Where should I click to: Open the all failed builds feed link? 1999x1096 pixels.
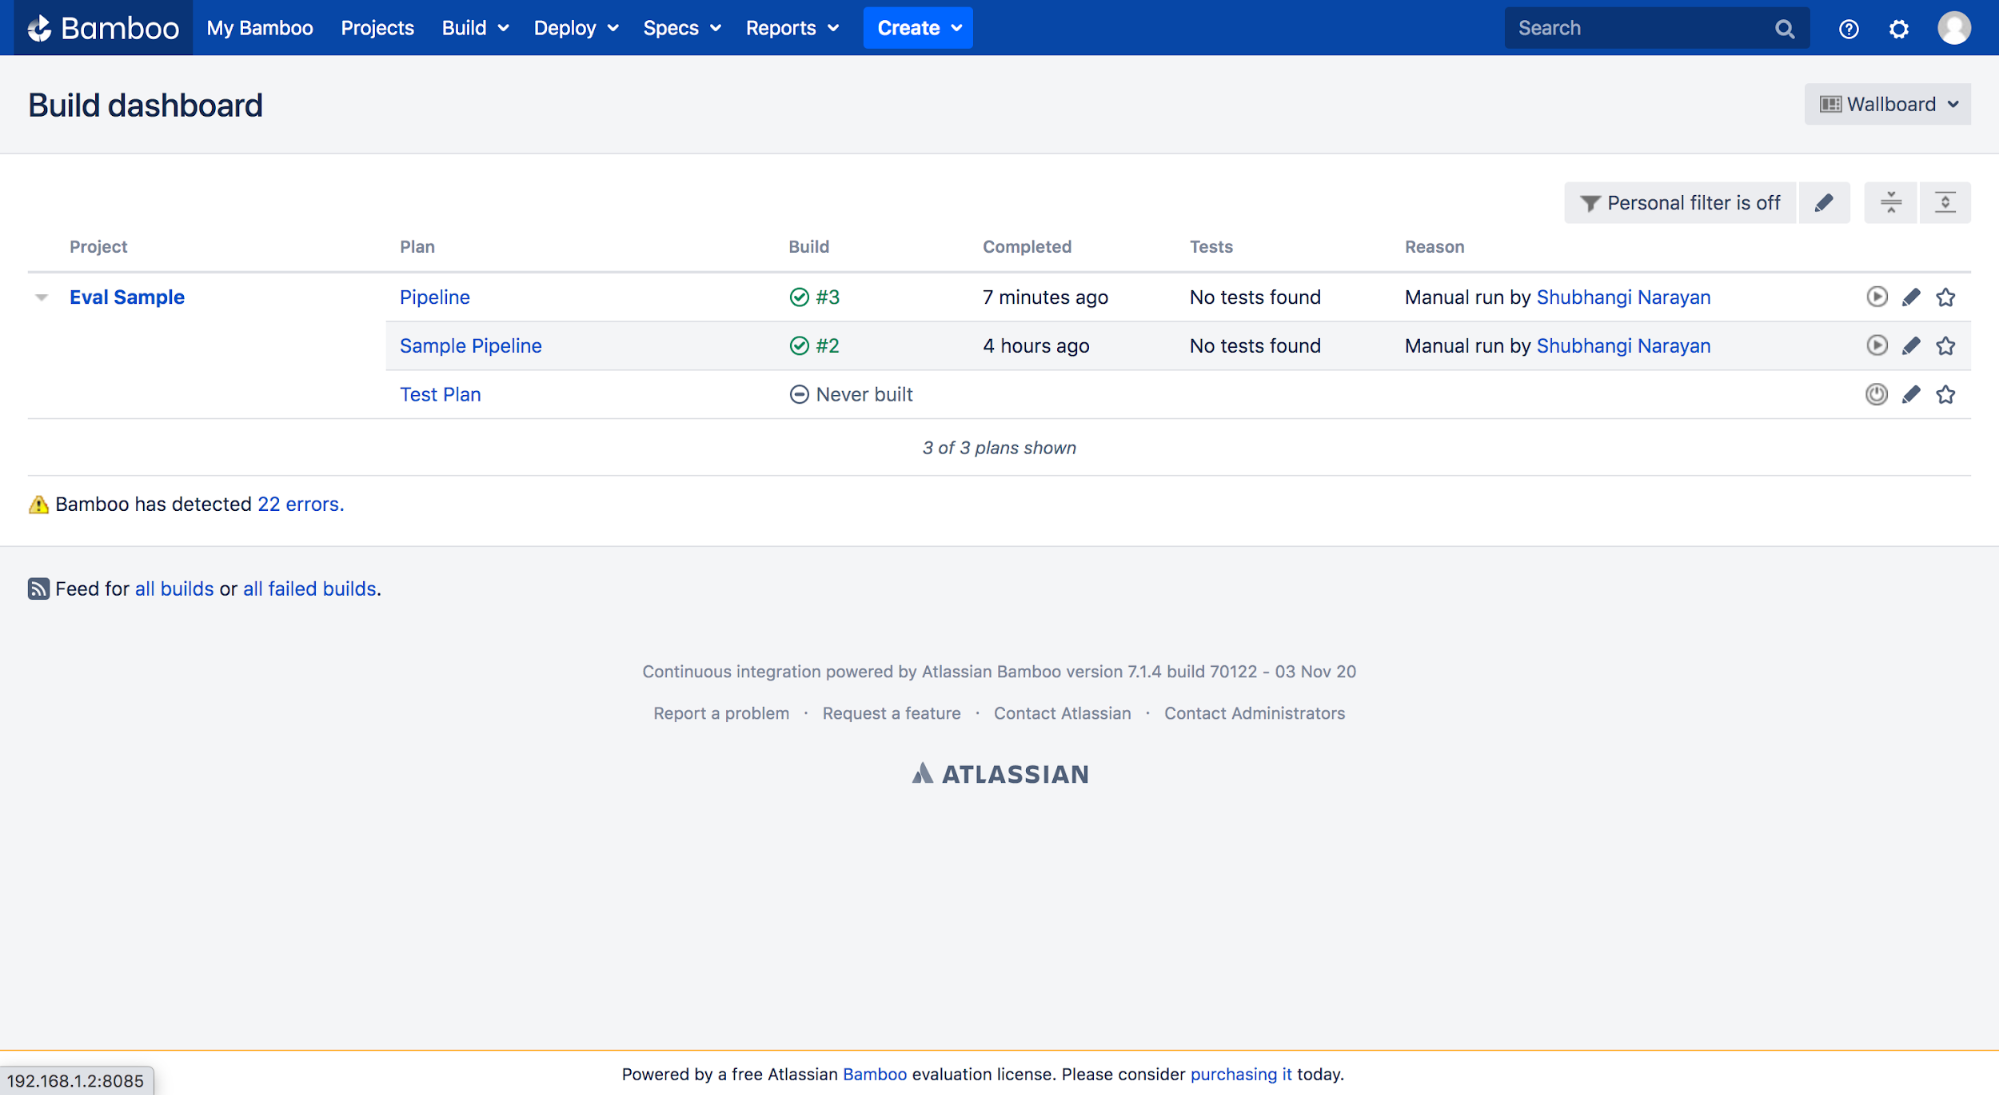(309, 589)
